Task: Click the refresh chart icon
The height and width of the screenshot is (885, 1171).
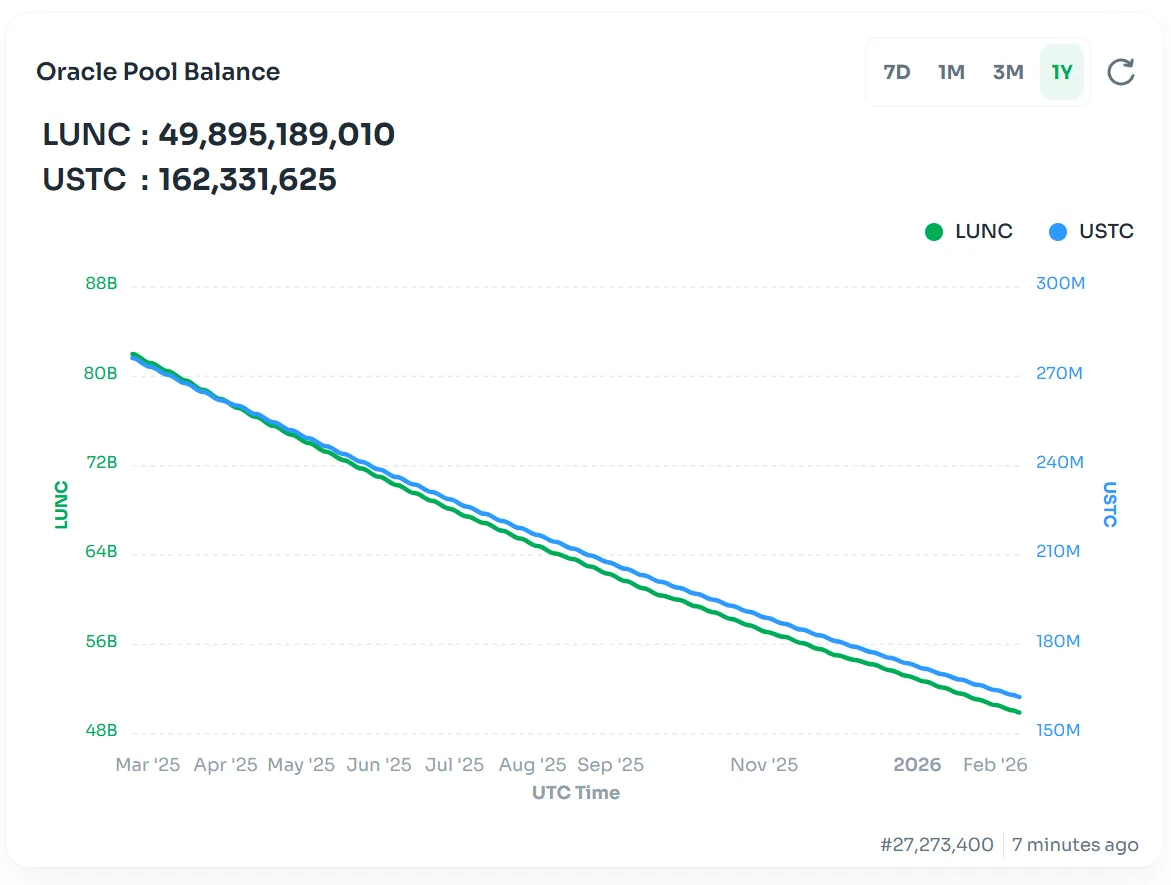Action: (x=1121, y=72)
